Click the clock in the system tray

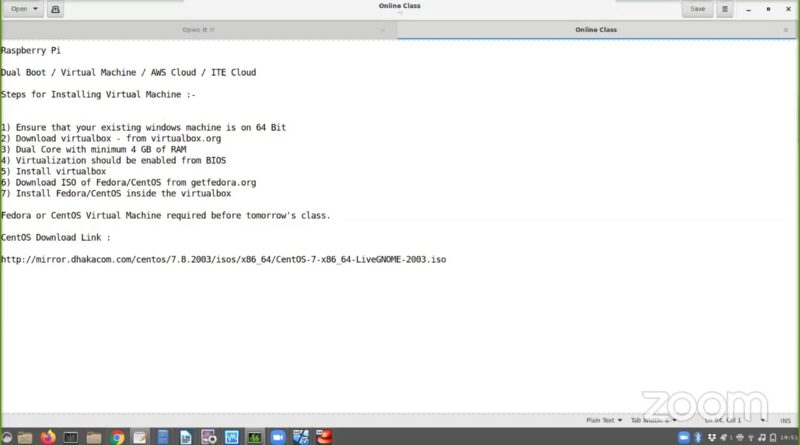pos(788,437)
